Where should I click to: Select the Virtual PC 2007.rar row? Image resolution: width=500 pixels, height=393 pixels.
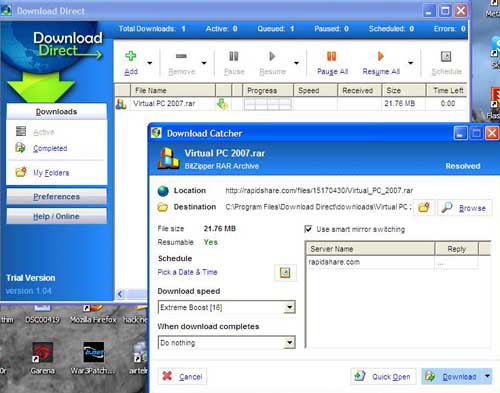pyautogui.click(x=291, y=104)
